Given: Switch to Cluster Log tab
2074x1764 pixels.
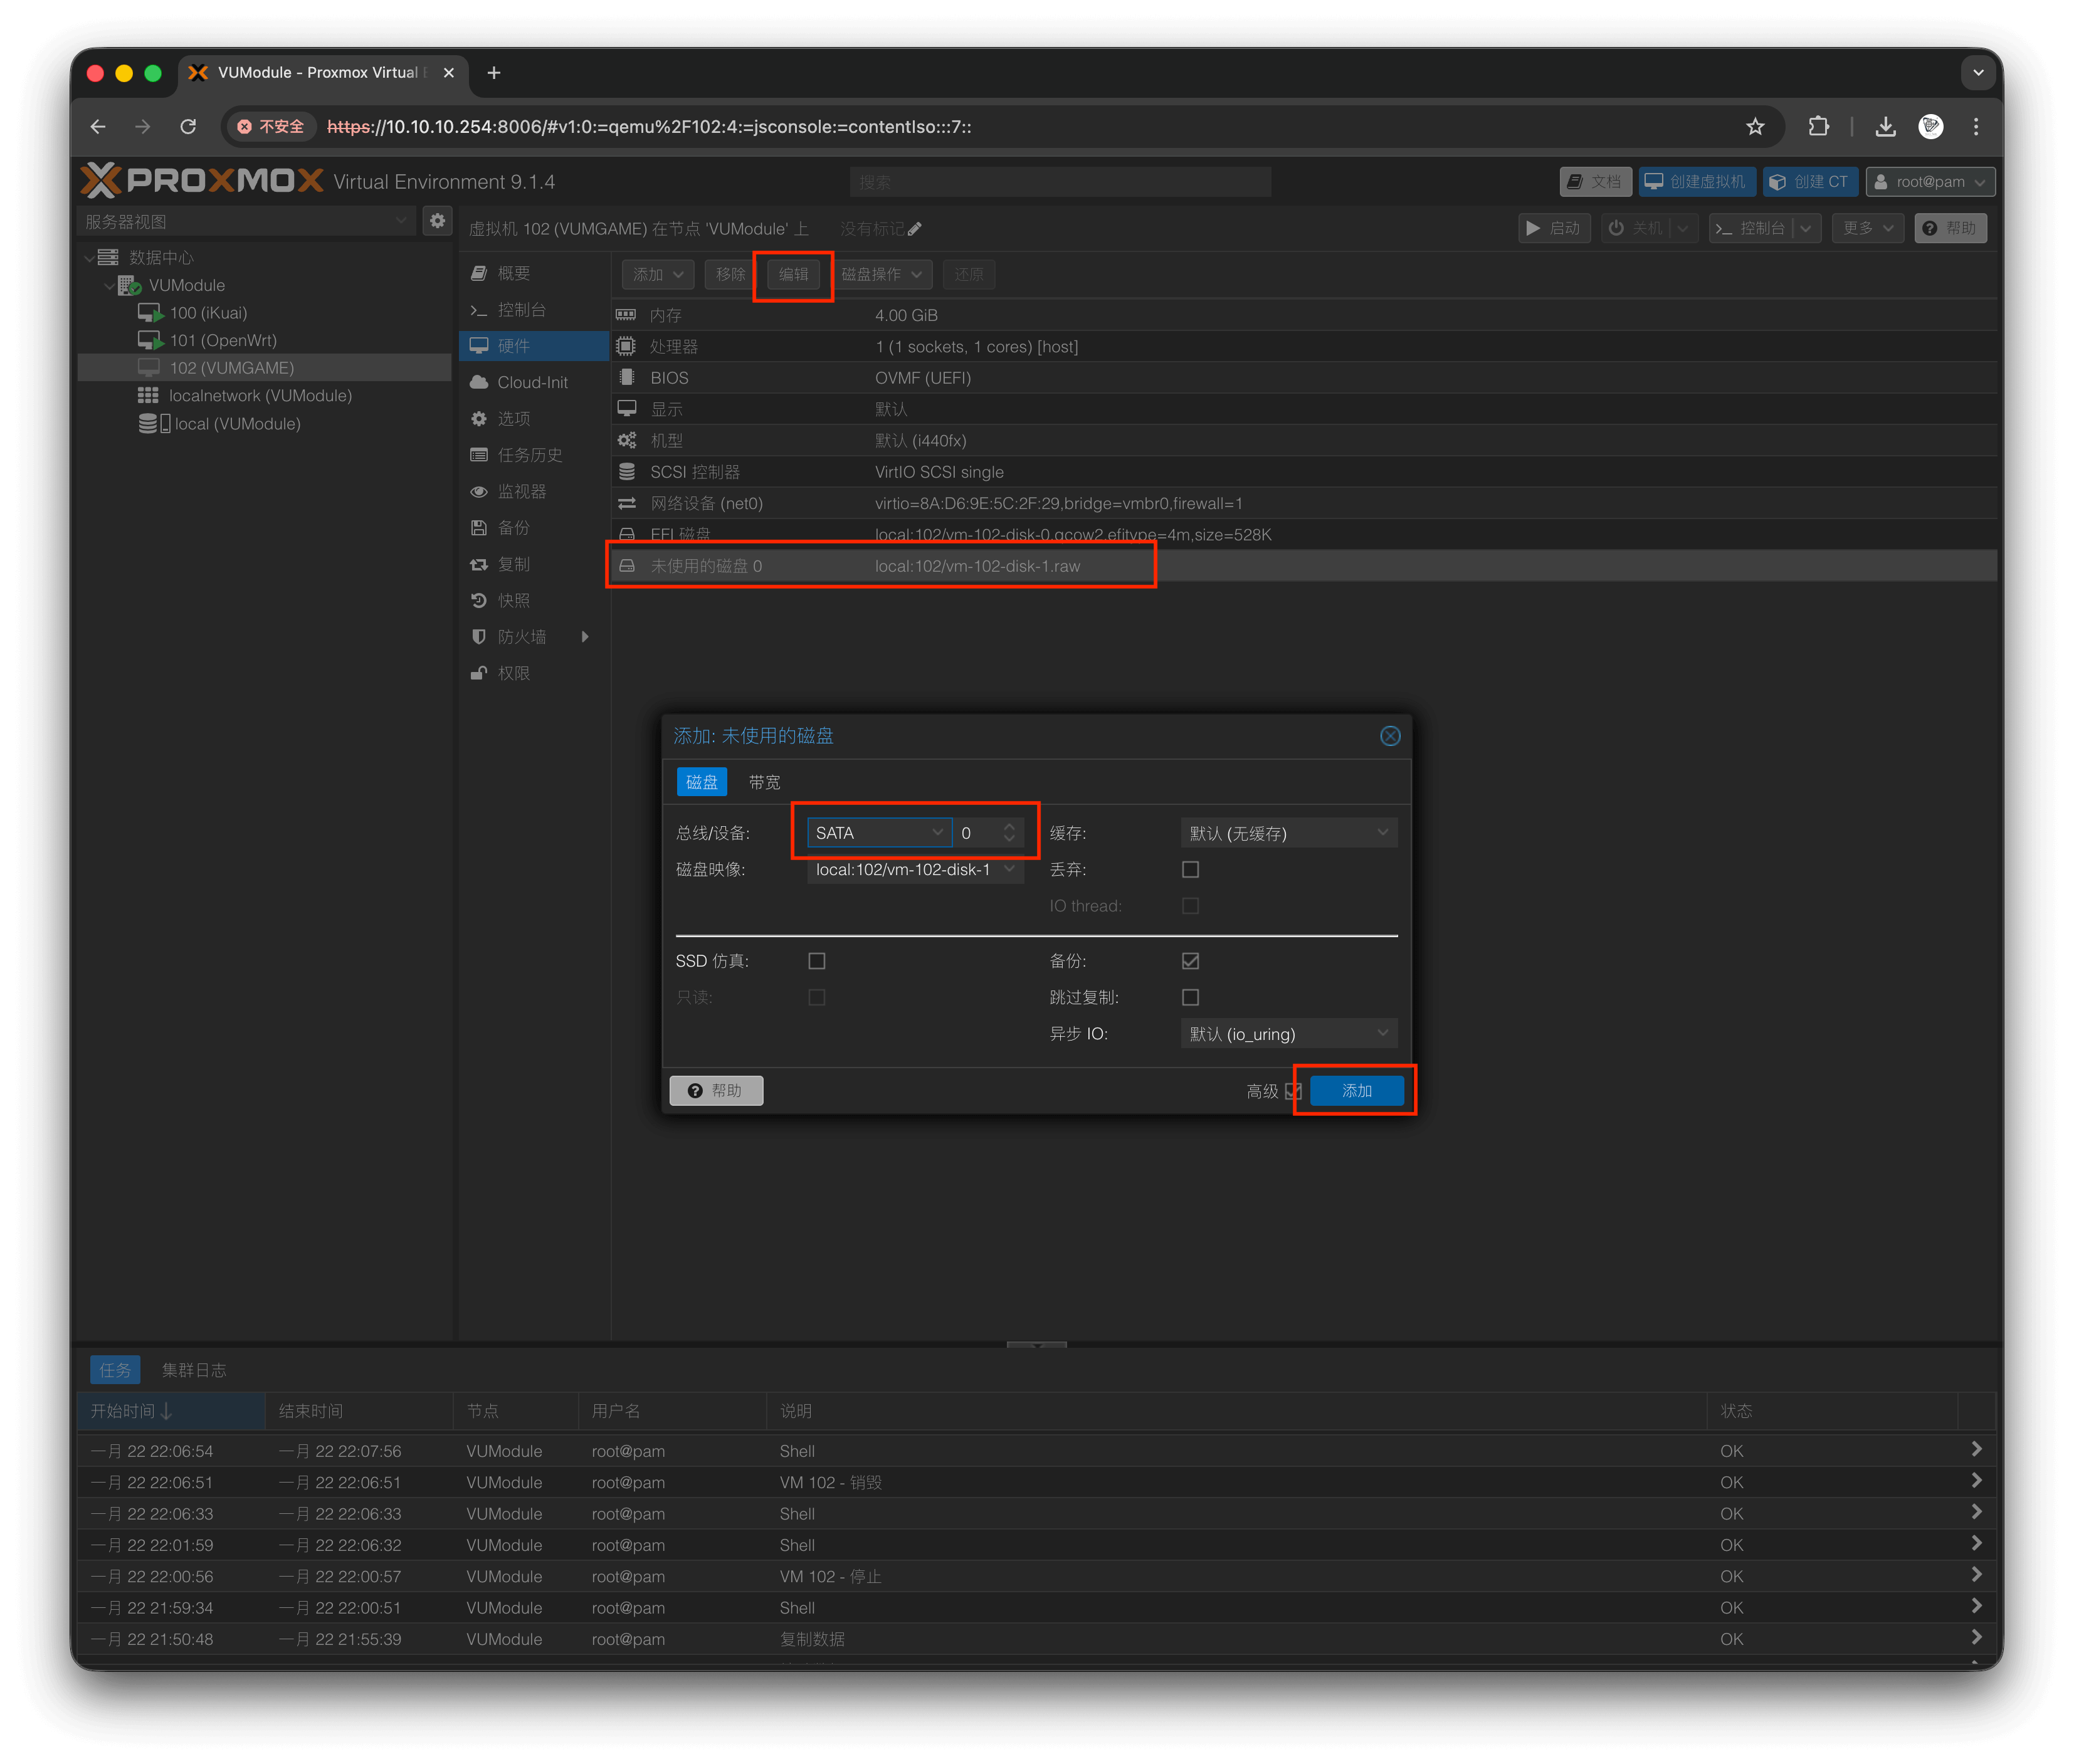Looking at the screenshot, I should pyautogui.click(x=194, y=1370).
